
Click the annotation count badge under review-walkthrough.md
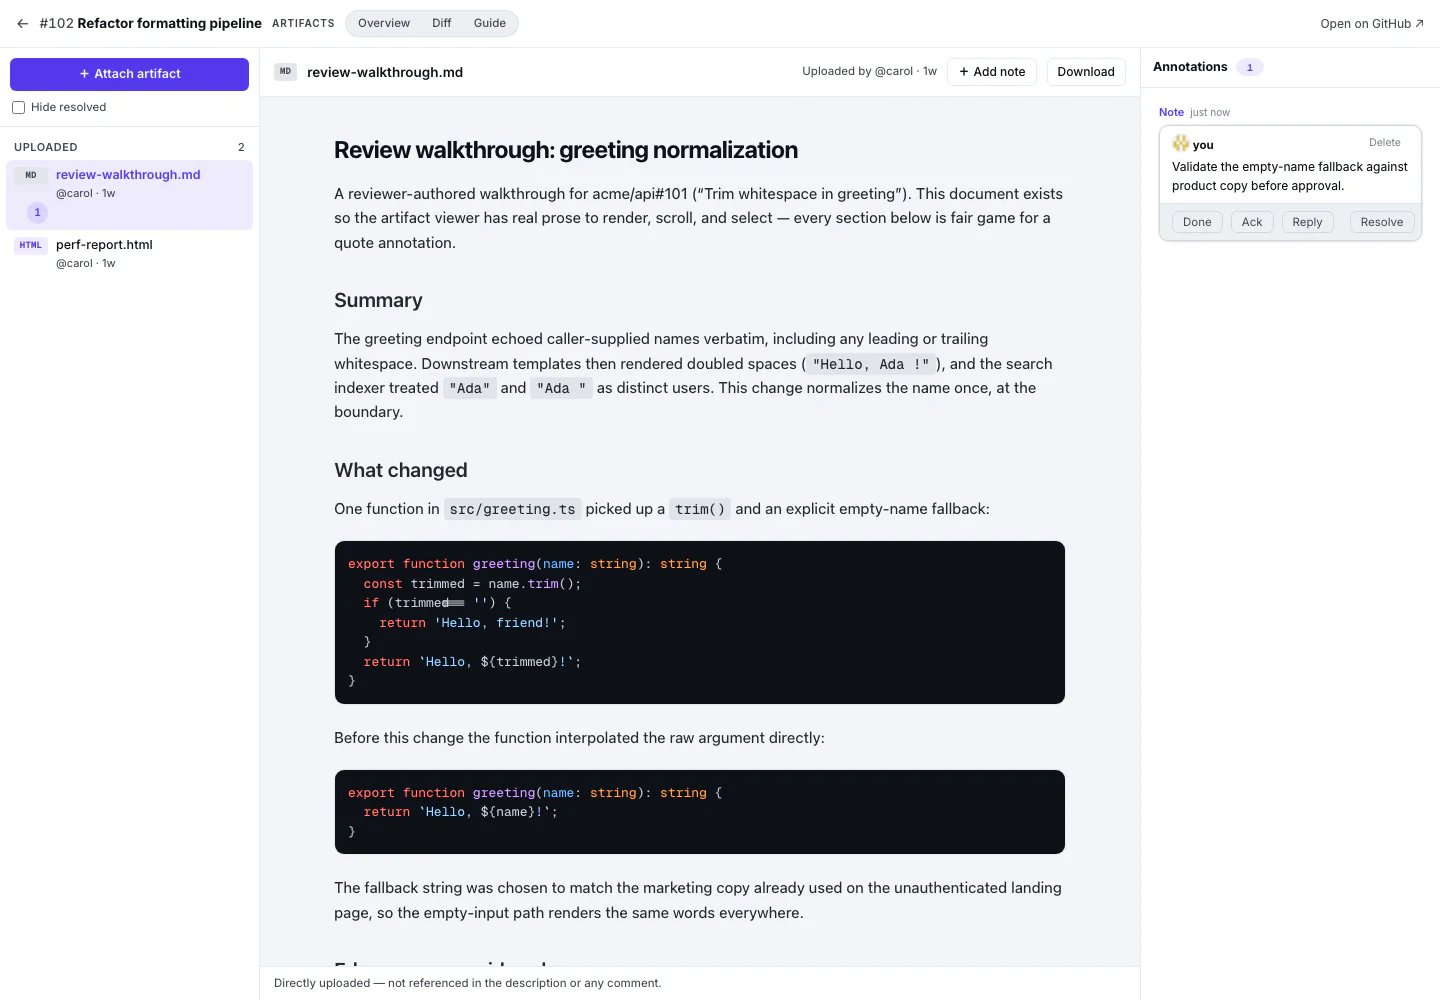(x=37, y=212)
